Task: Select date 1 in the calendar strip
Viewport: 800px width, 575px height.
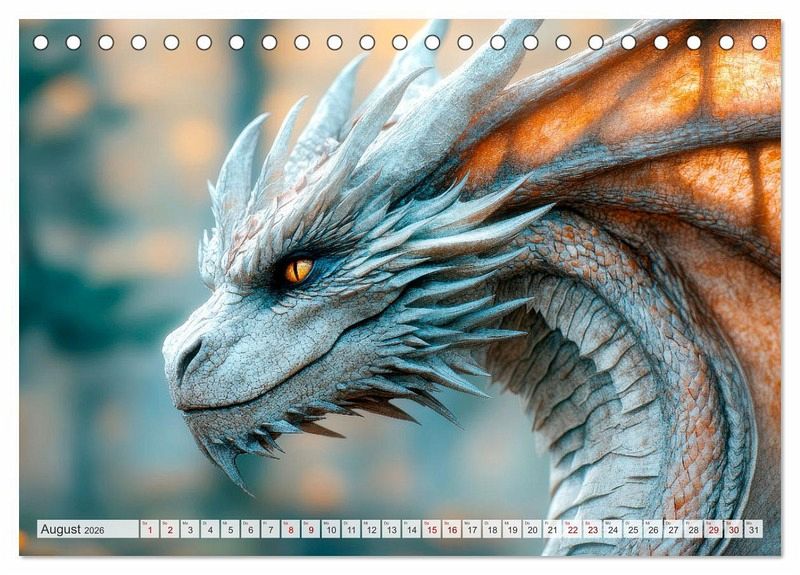Action: [149, 529]
